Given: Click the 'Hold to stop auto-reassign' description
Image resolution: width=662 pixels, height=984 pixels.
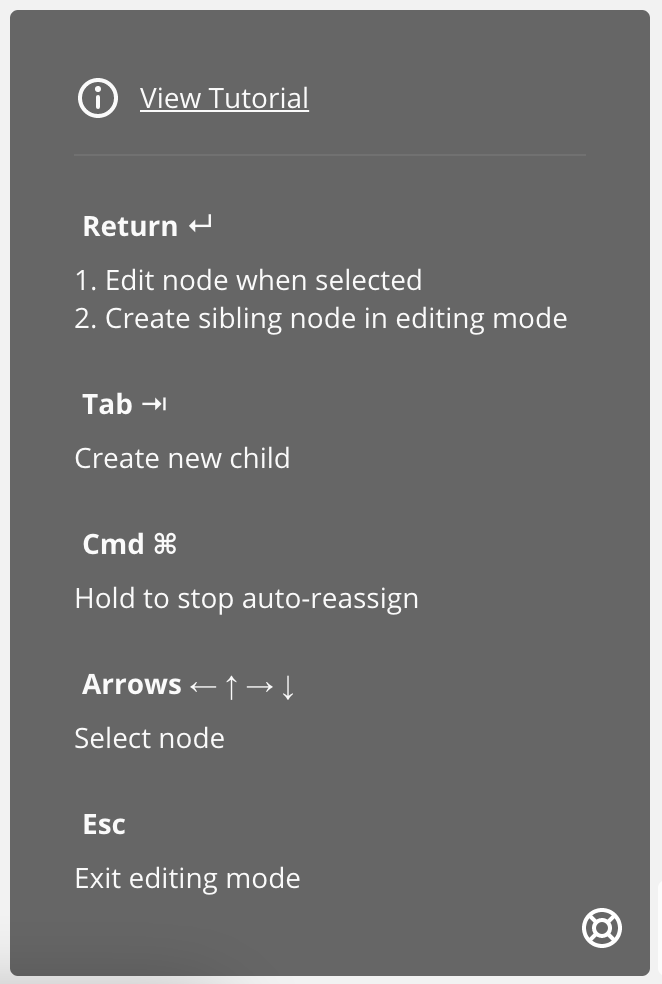Looking at the screenshot, I should click(246, 598).
